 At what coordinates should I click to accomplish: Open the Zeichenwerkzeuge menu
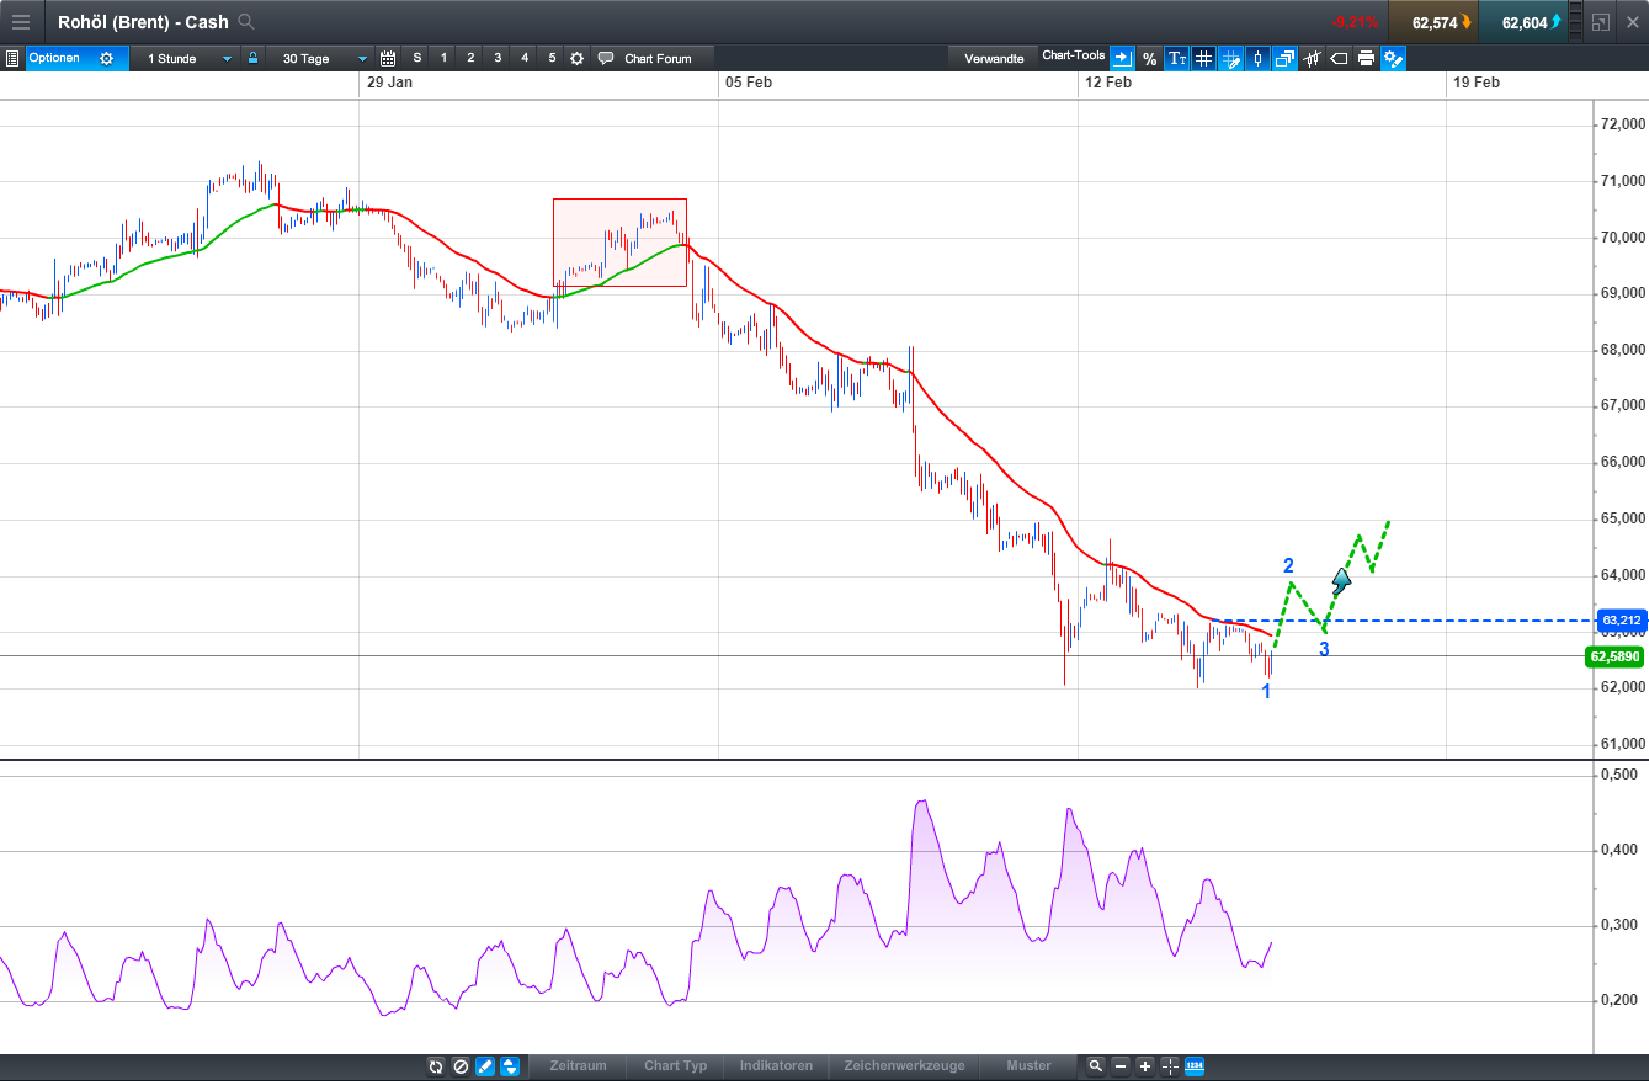905,1066
